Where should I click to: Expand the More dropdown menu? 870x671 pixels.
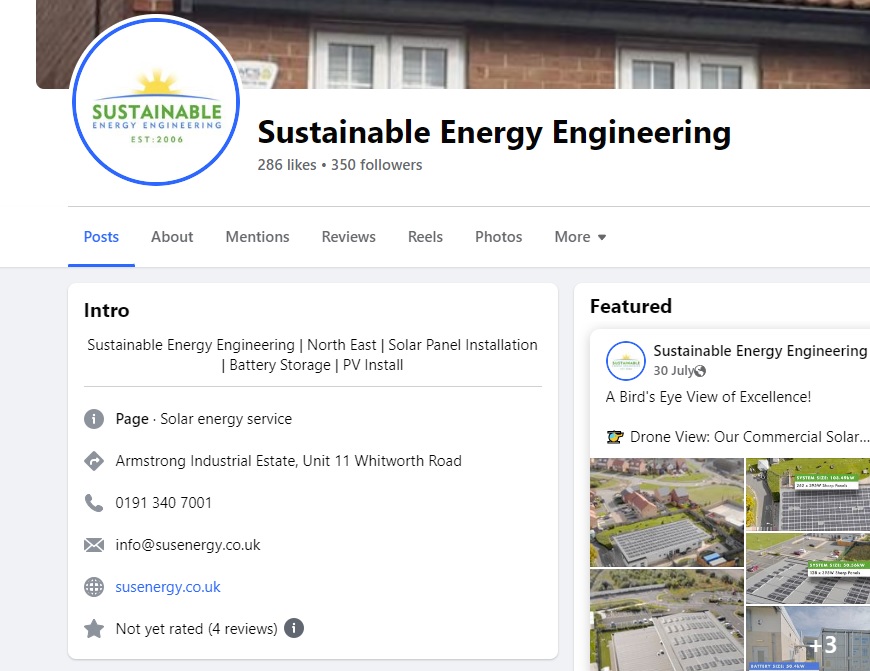click(580, 237)
